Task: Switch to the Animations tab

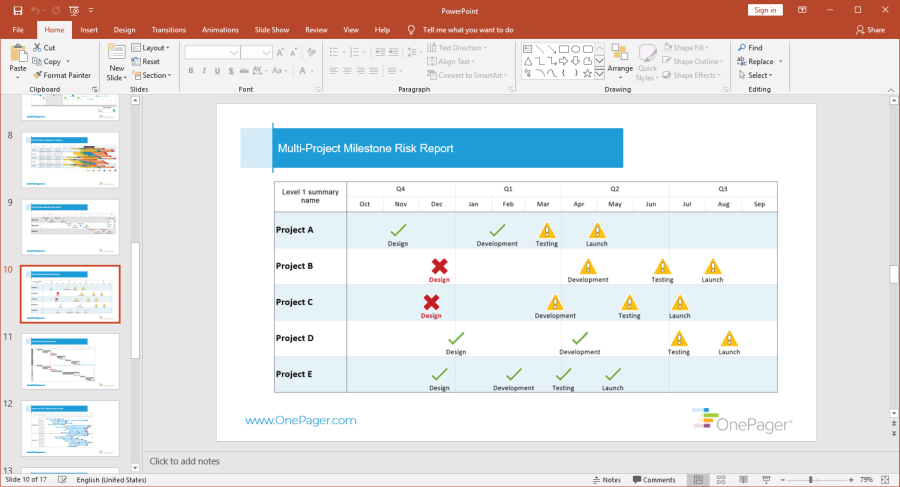Action: click(x=220, y=30)
